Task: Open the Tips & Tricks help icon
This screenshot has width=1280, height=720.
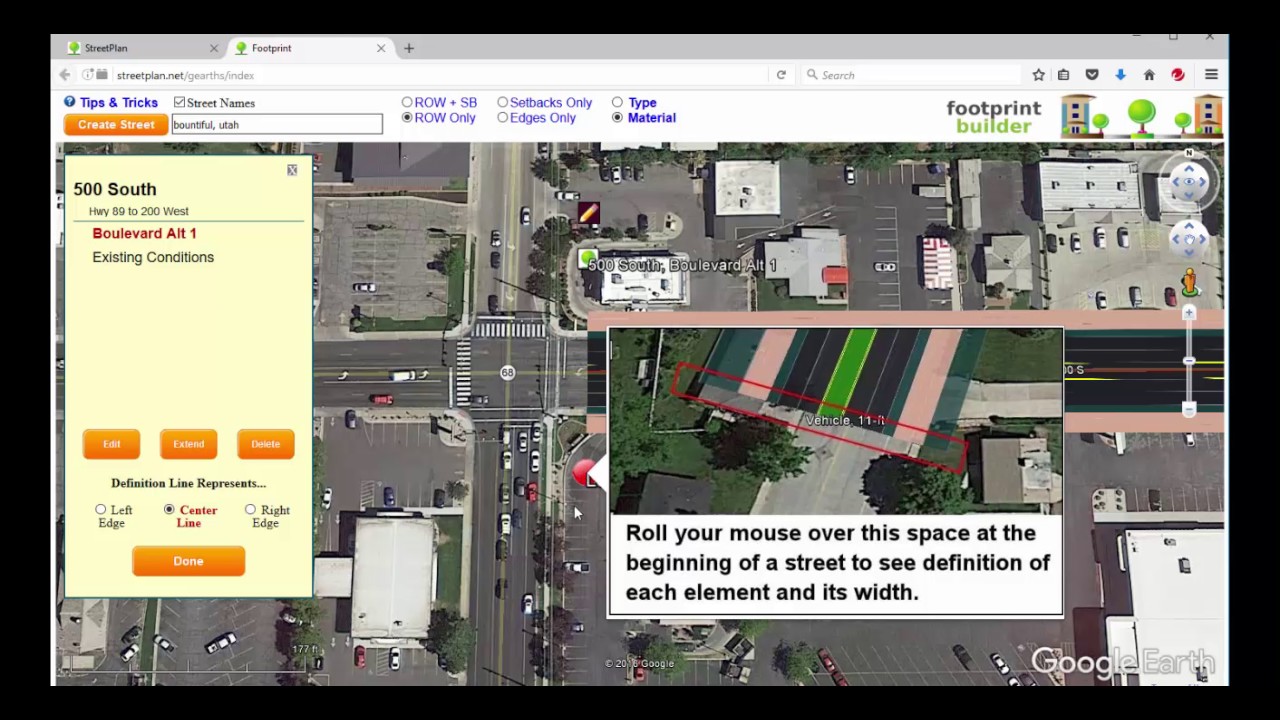Action: (x=70, y=102)
